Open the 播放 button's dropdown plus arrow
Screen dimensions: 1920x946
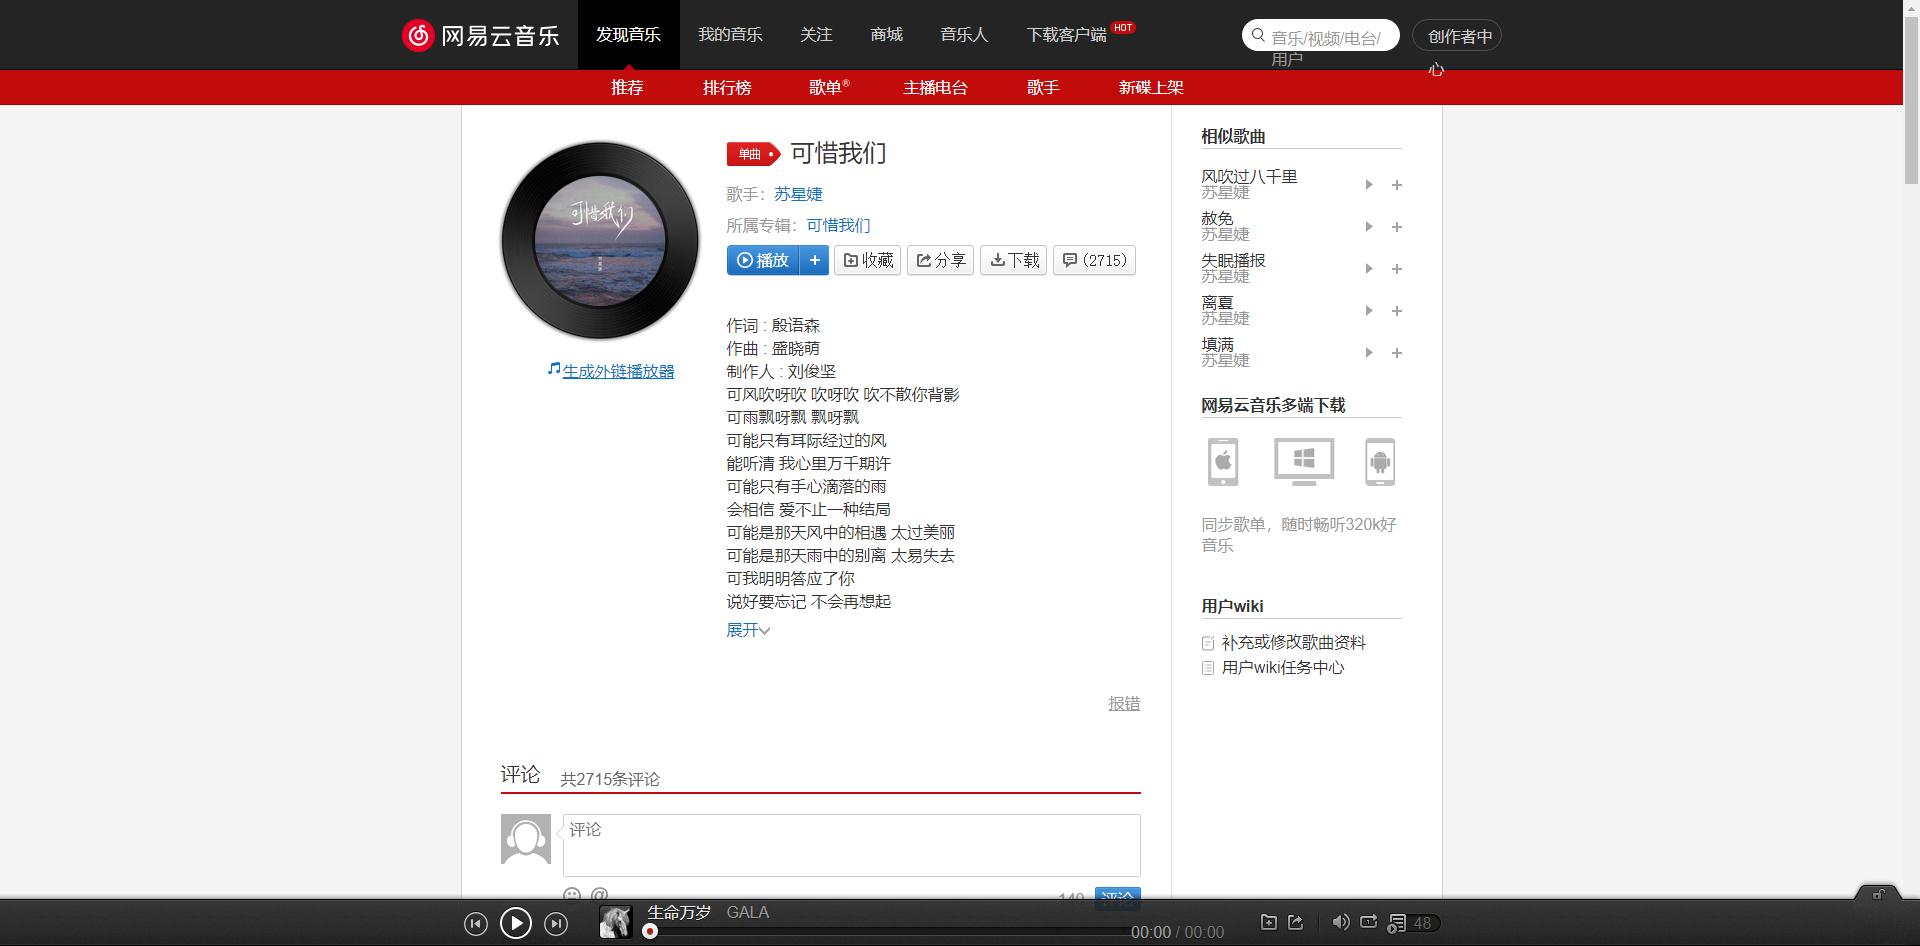click(814, 260)
